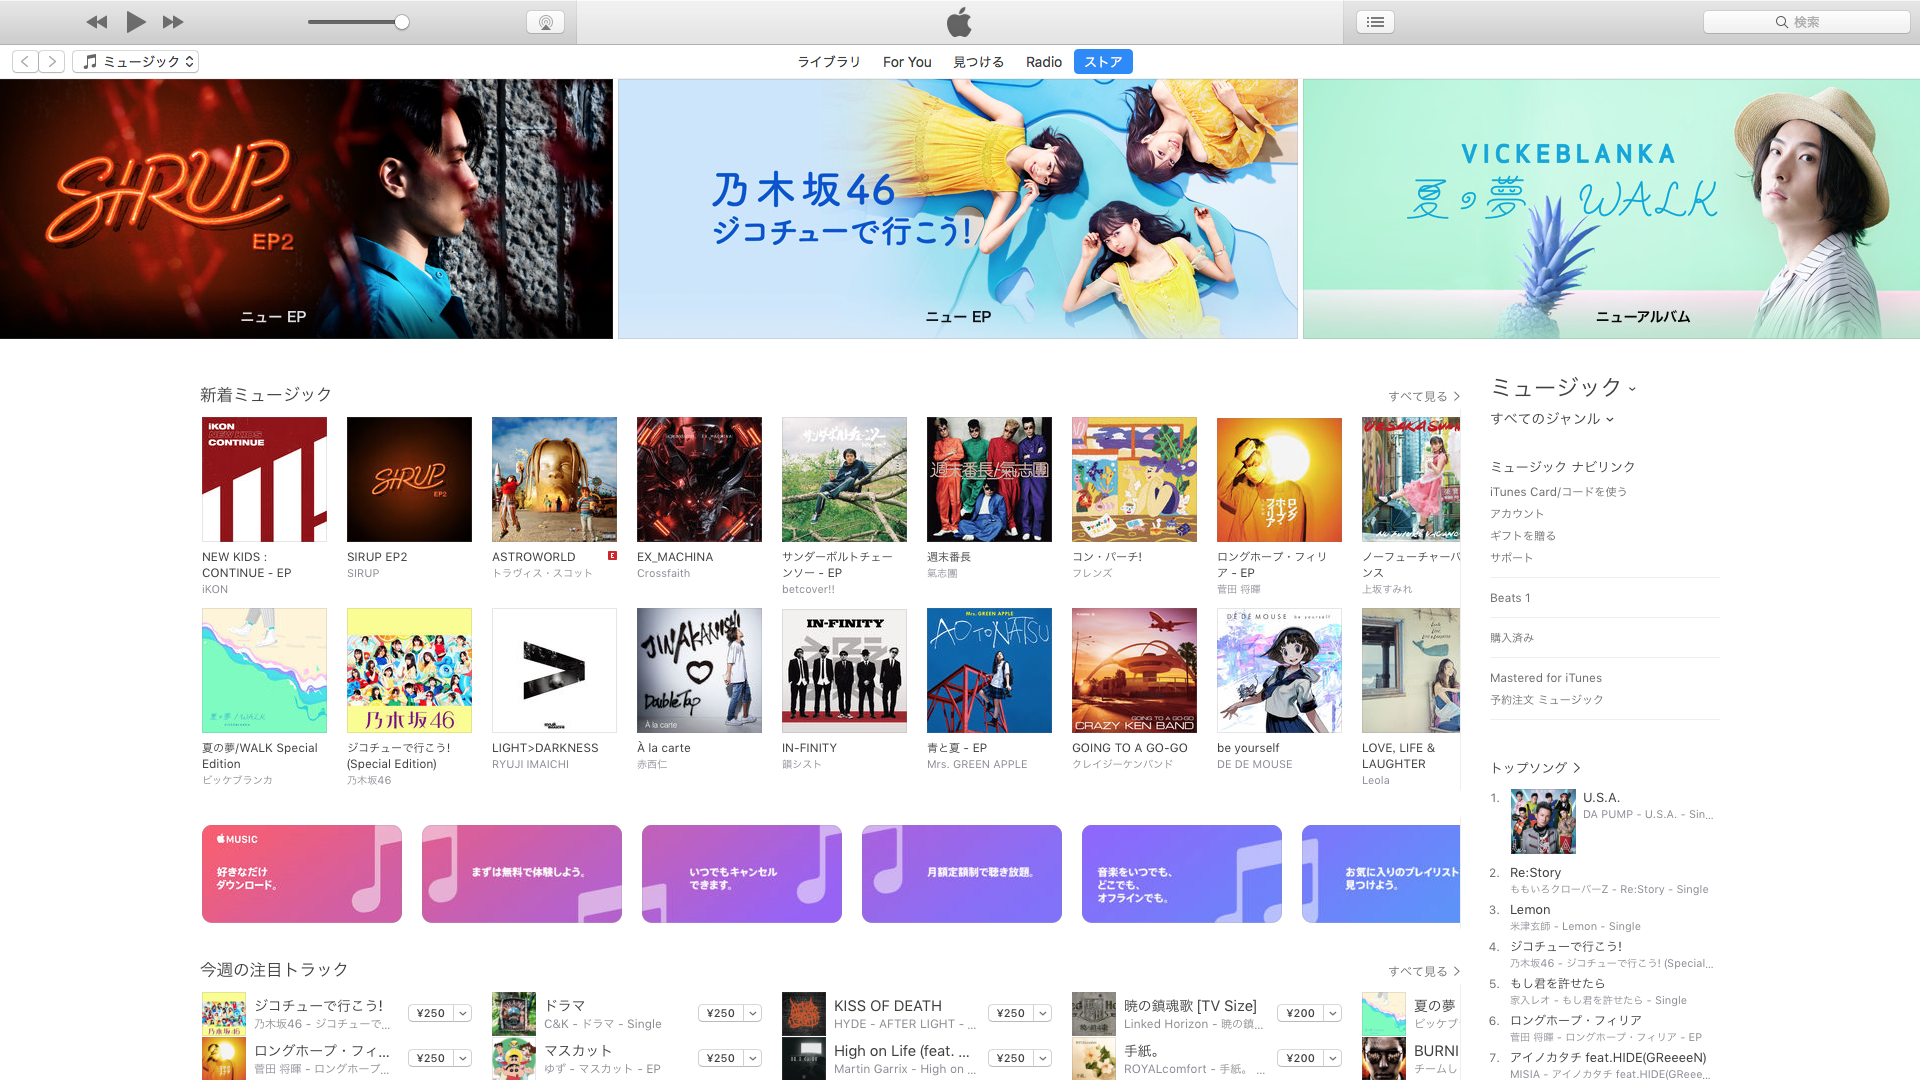Image resolution: width=1920 pixels, height=1080 pixels.
Task: Expand the ミュージック category menu in sidebar
Action: click(1563, 387)
